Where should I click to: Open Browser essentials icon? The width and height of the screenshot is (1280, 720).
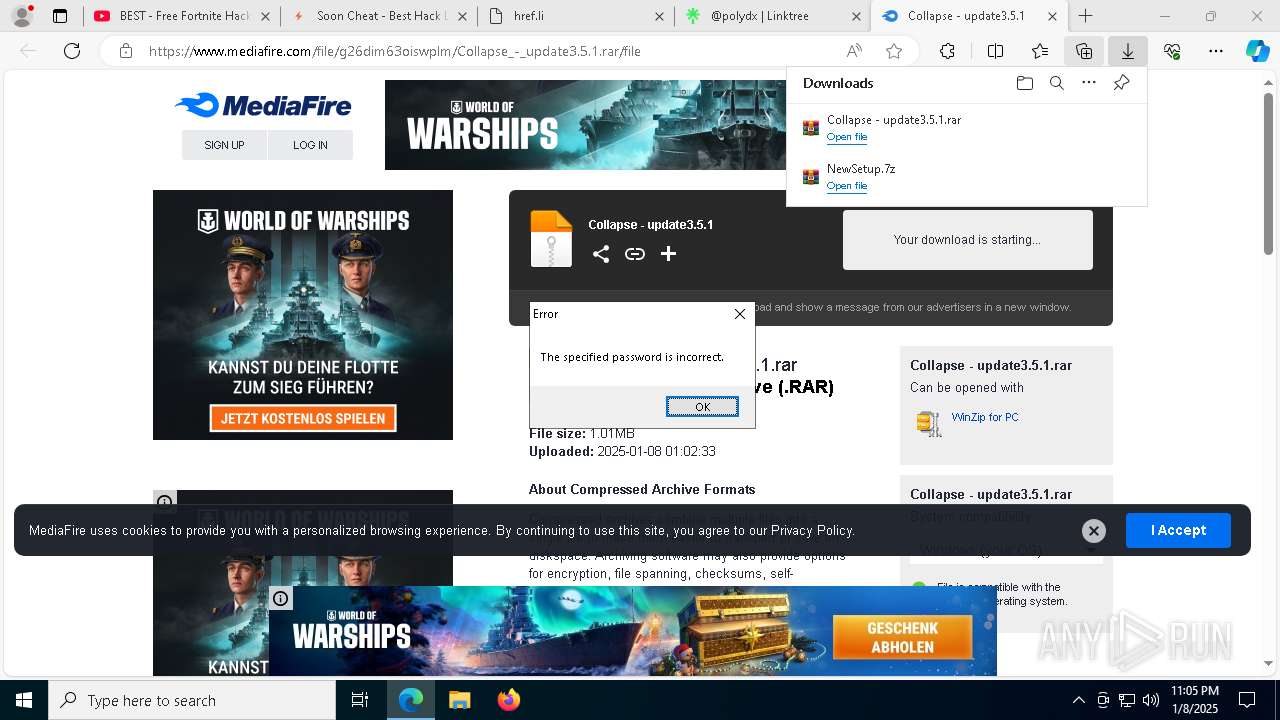tap(1172, 51)
